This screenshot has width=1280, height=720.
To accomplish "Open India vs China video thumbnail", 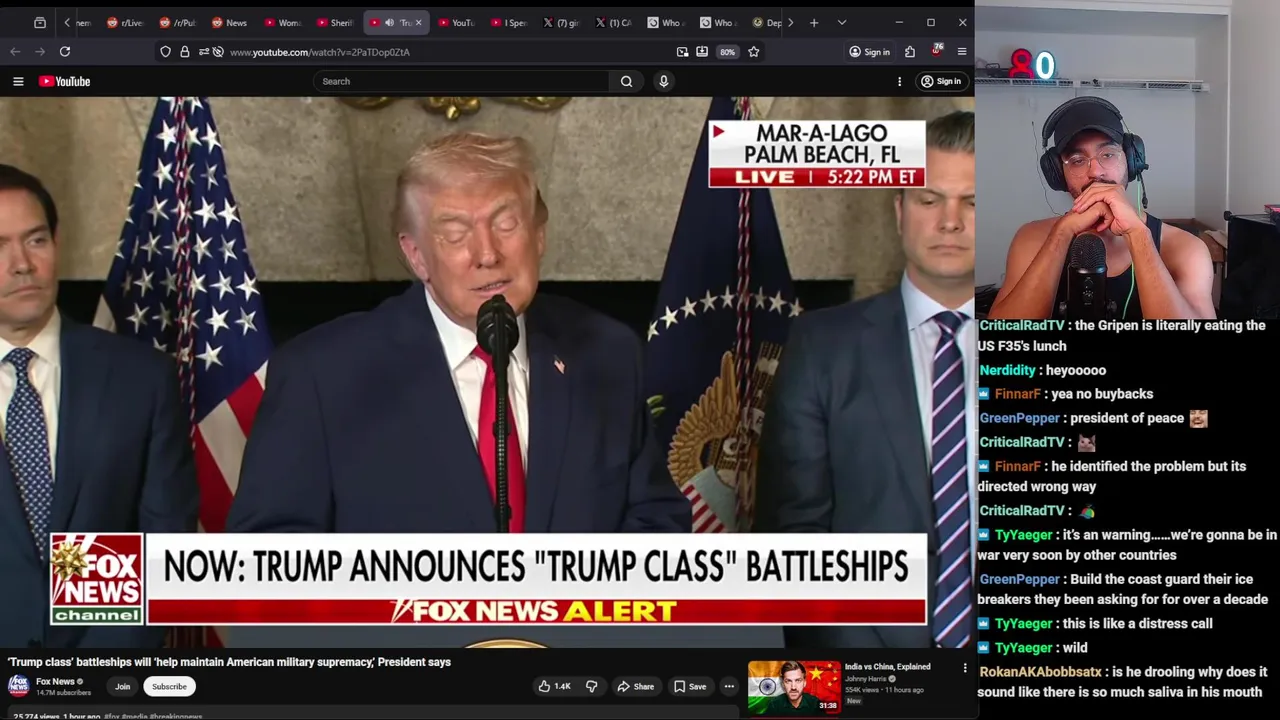I will (794, 687).
